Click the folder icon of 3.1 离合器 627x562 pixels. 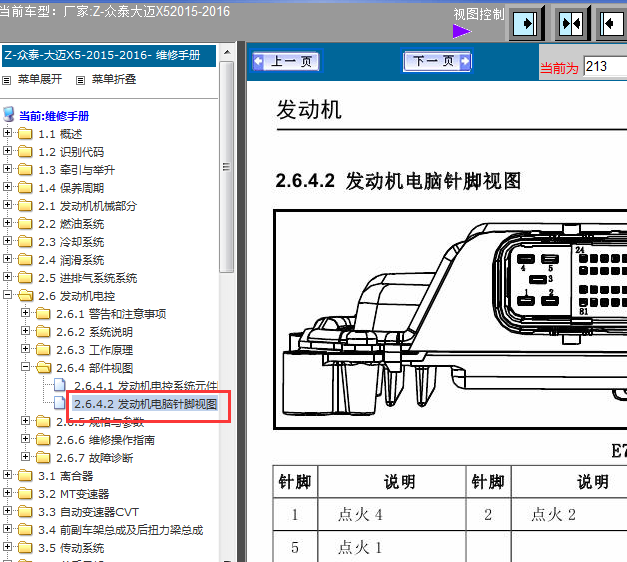[x=25, y=476]
